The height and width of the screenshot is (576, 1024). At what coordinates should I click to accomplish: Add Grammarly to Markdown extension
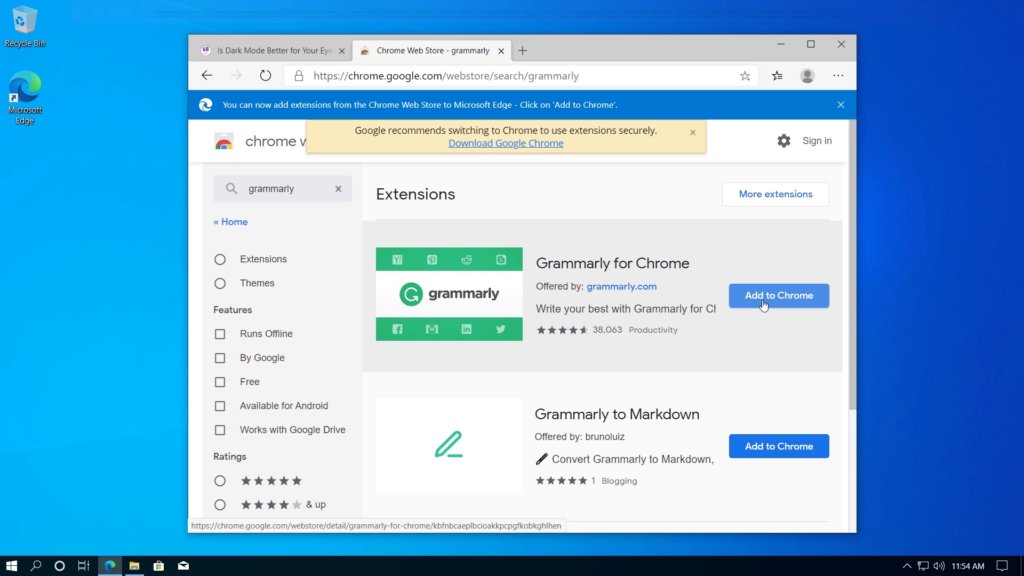(778, 446)
